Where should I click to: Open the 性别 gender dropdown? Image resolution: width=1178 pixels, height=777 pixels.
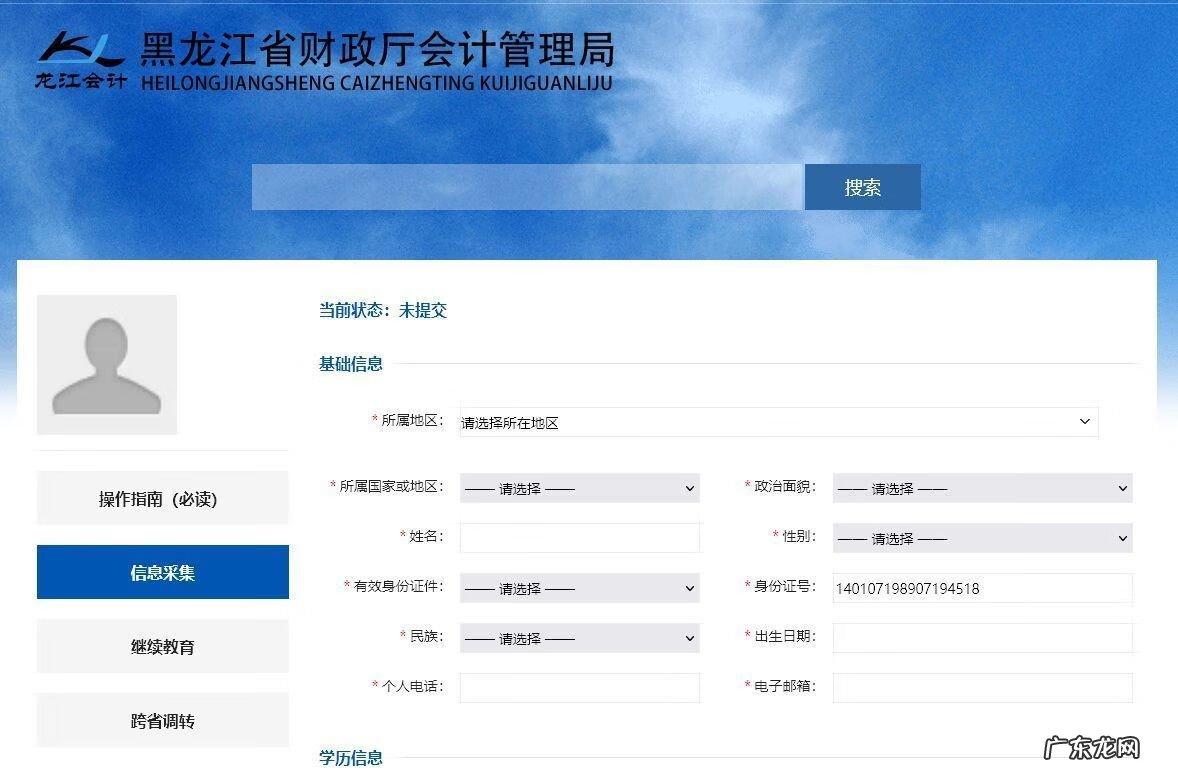982,538
